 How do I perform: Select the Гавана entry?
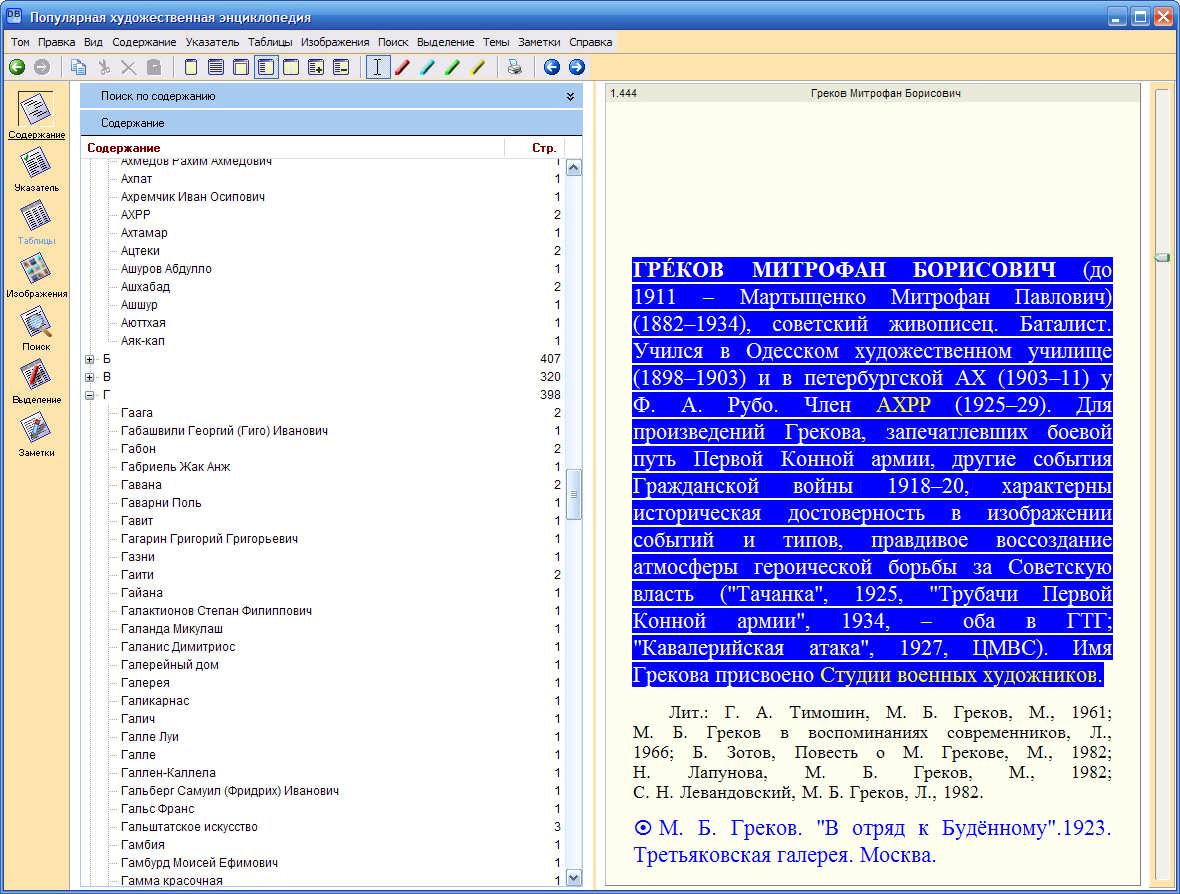point(141,485)
